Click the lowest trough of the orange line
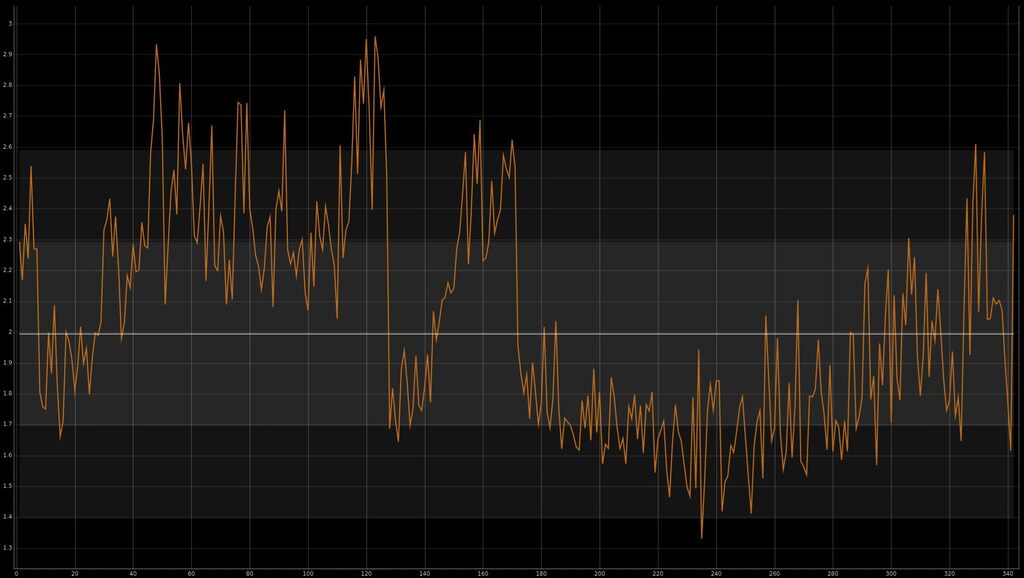The height and width of the screenshot is (578, 1024). tap(701, 539)
